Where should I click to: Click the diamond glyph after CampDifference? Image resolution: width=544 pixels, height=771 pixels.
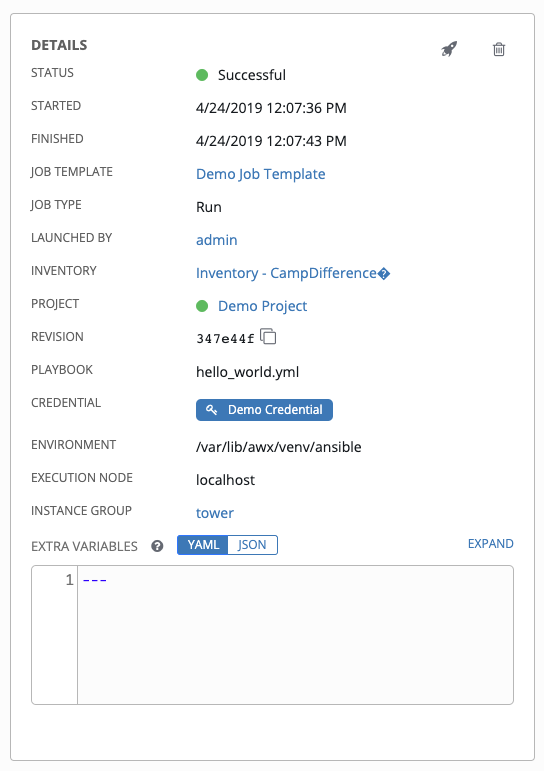[x=384, y=273]
